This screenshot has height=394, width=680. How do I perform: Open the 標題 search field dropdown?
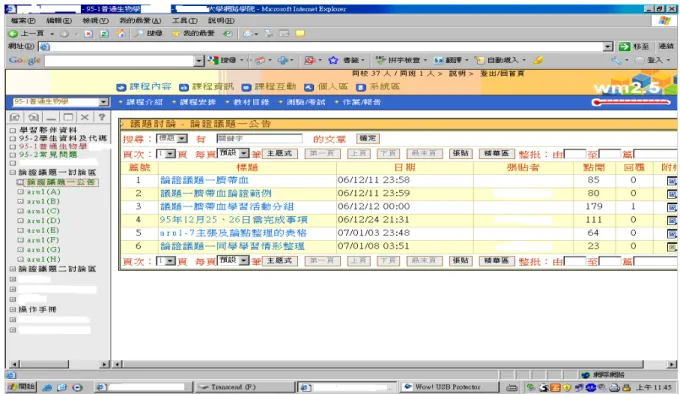coord(182,139)
